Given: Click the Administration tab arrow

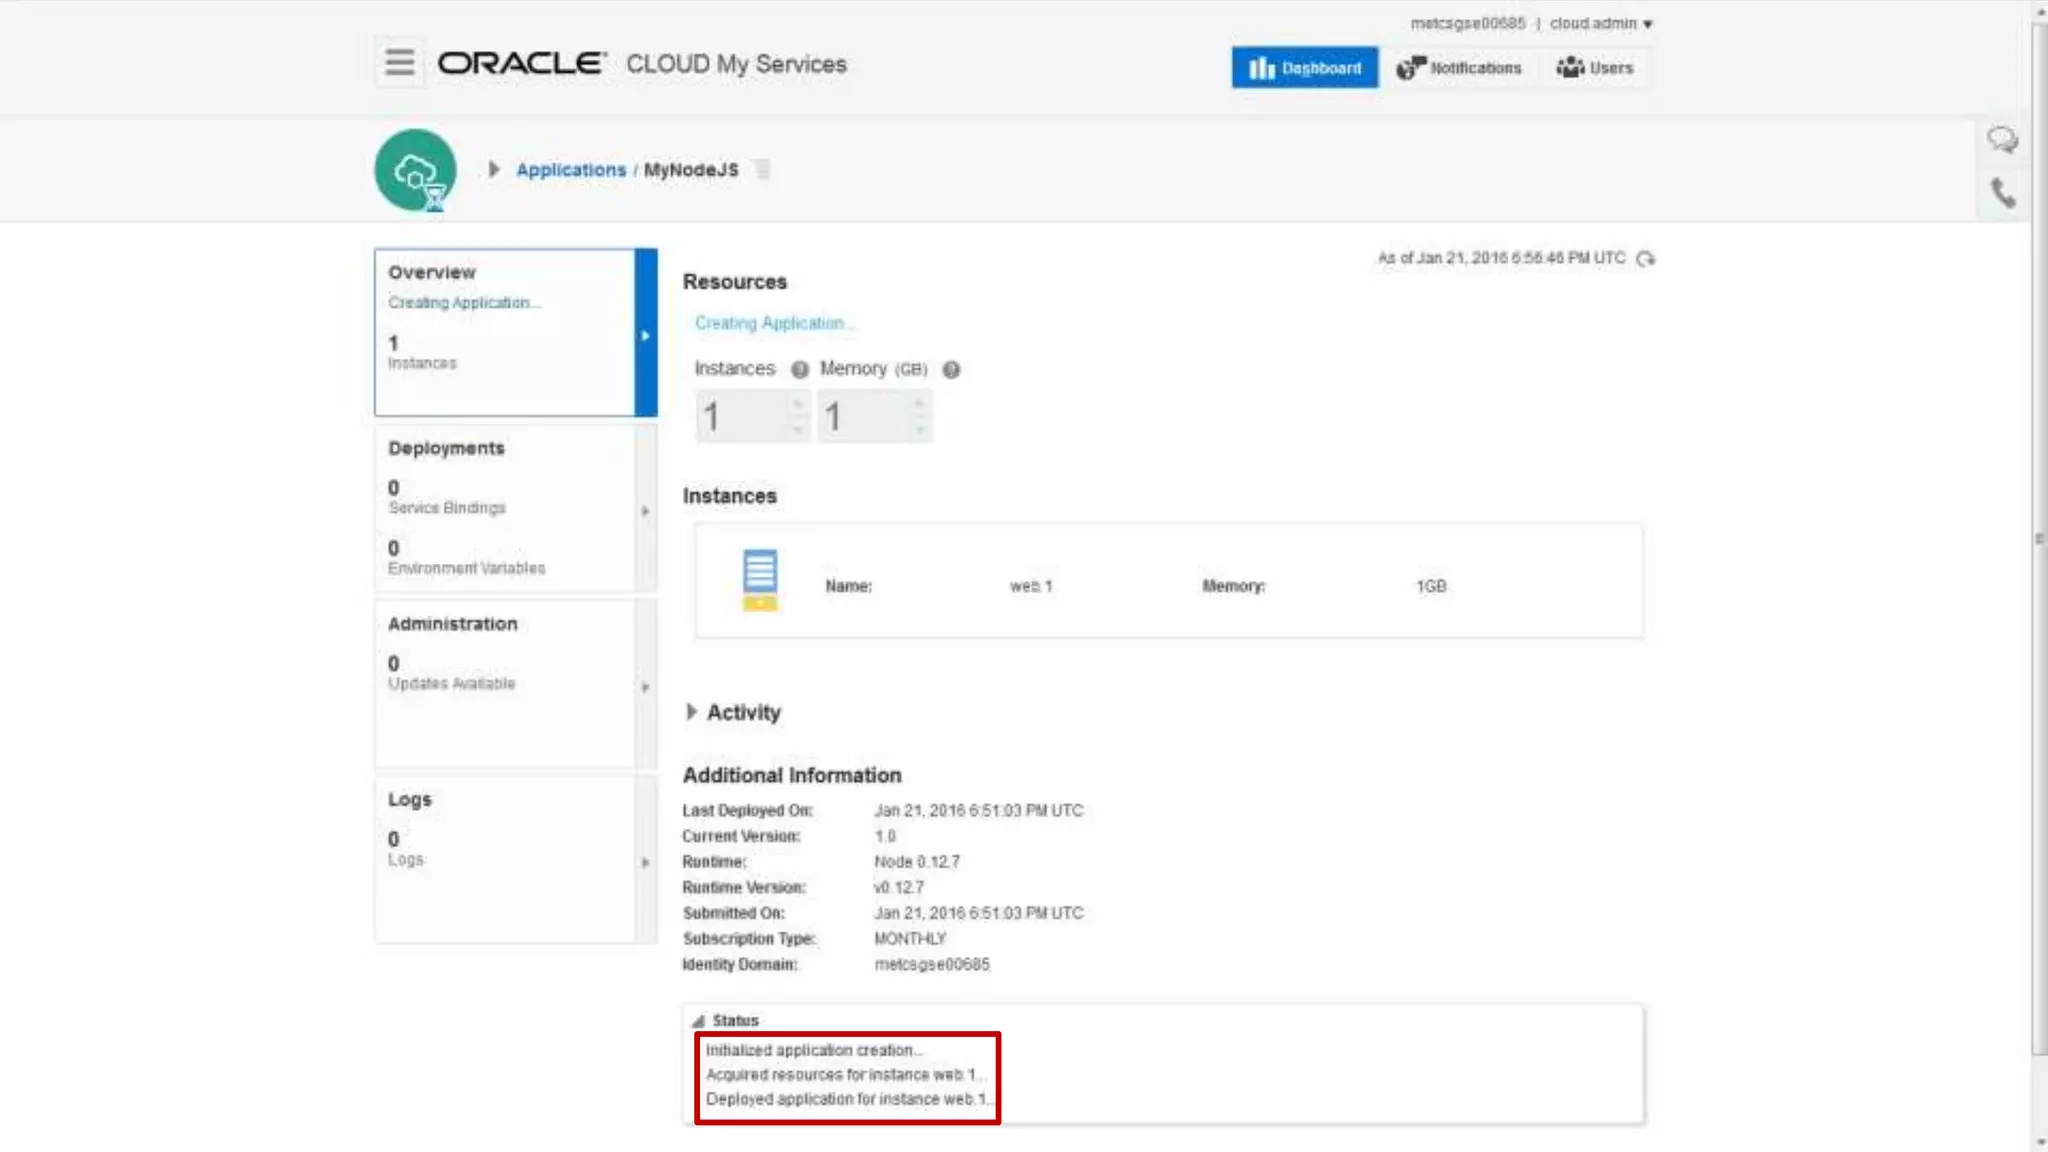Looking at the screenshot, I should [646, 686].
